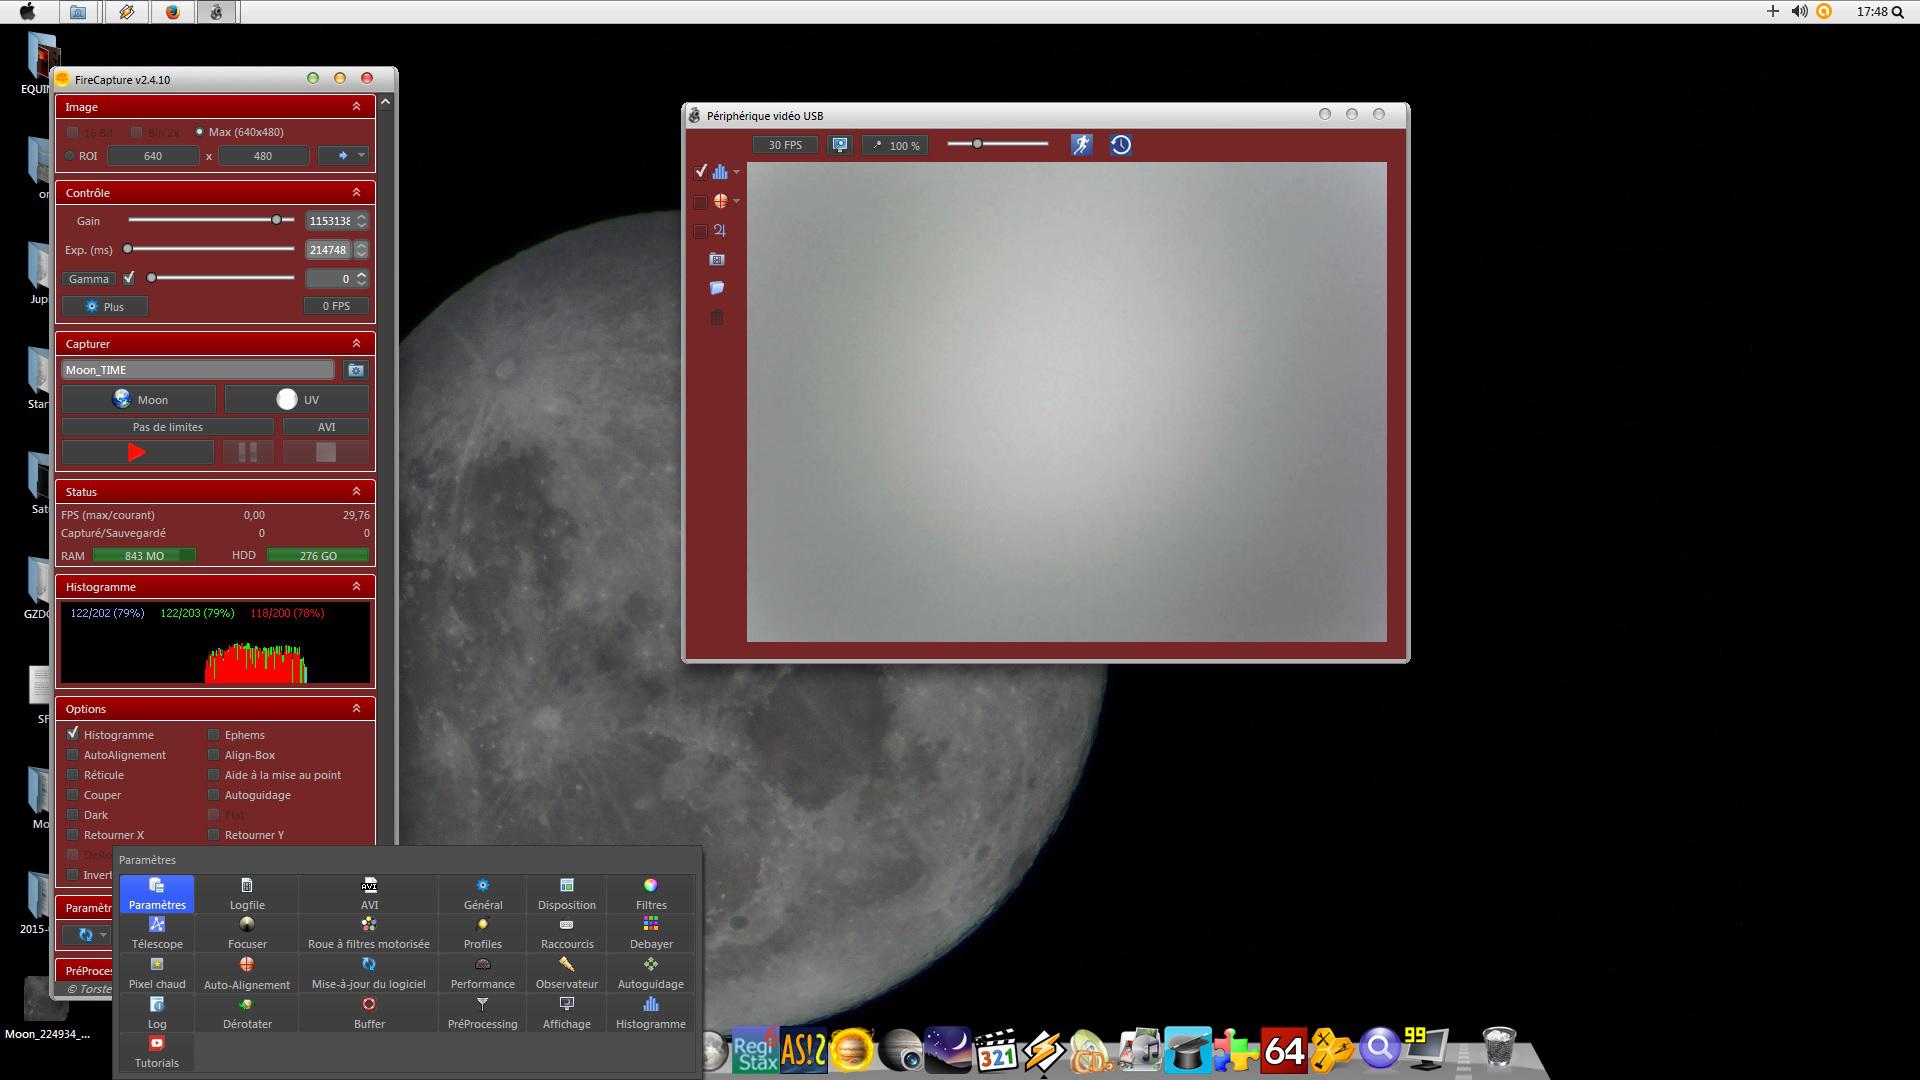Enable the Réticule checkbox
The width and height of the screenshot is (1920, 1080).
click(x=73, y=775)
